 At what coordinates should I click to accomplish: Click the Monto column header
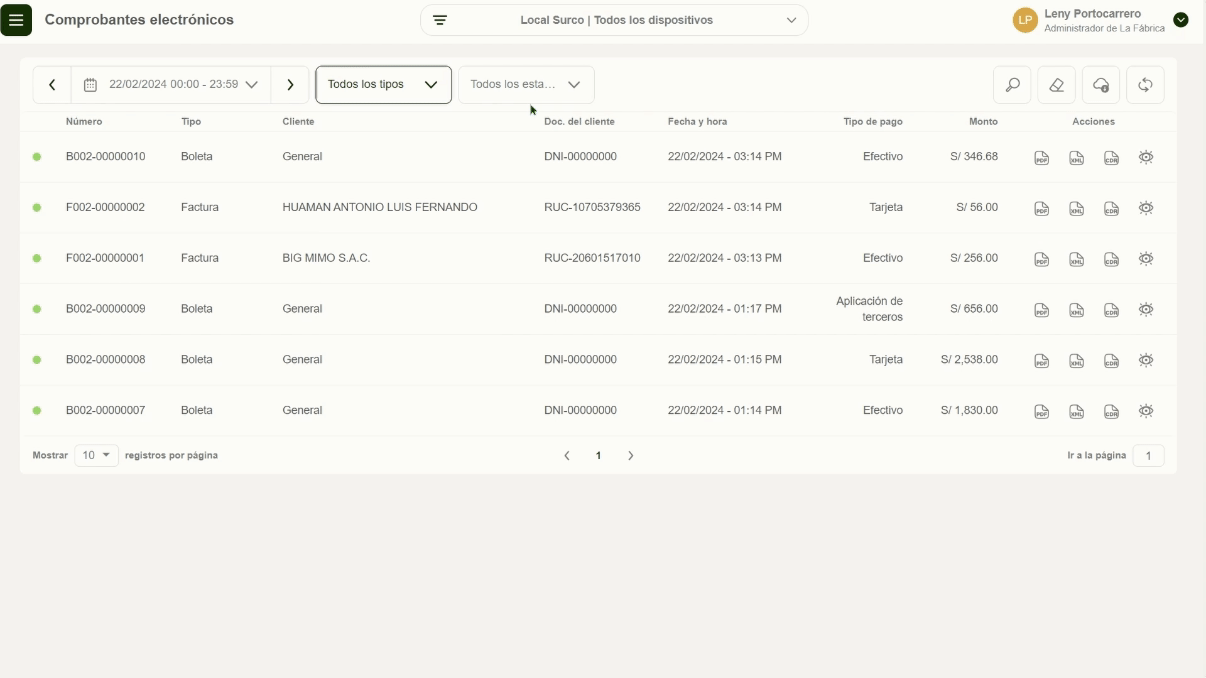[983, 121]
